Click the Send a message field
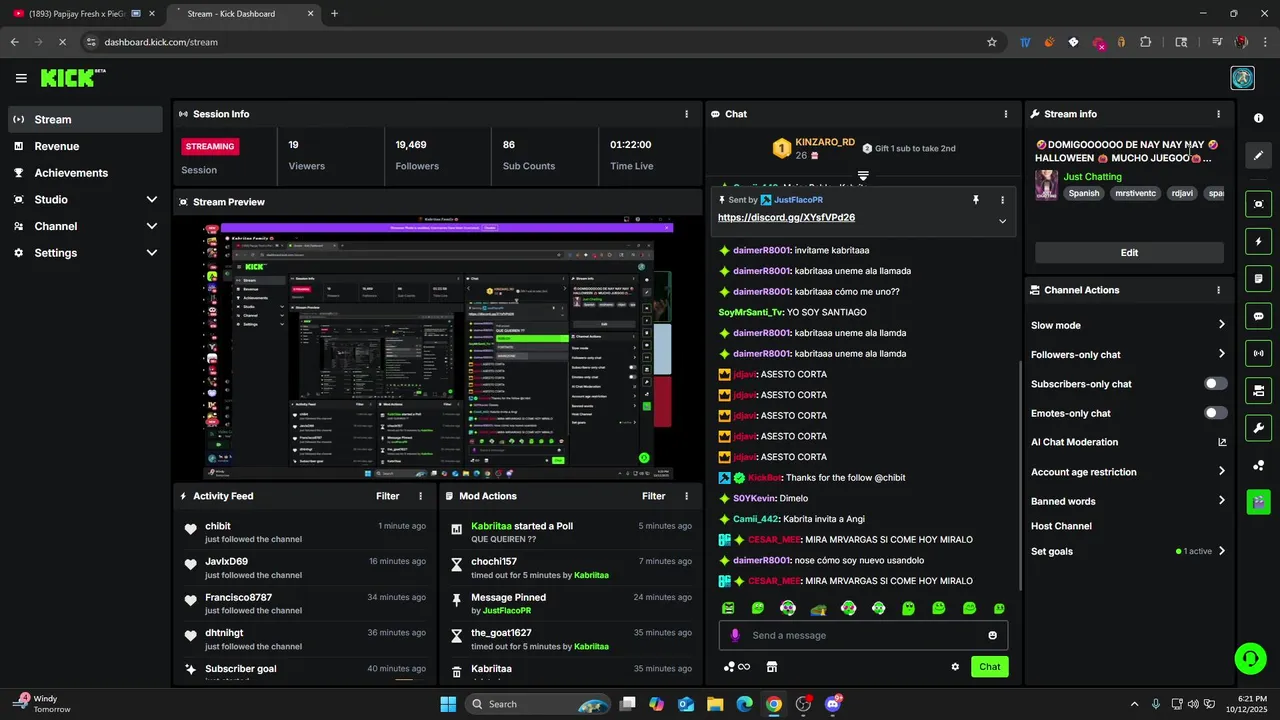Screen dimensions: 1280x720 click(x=863, y=635)
